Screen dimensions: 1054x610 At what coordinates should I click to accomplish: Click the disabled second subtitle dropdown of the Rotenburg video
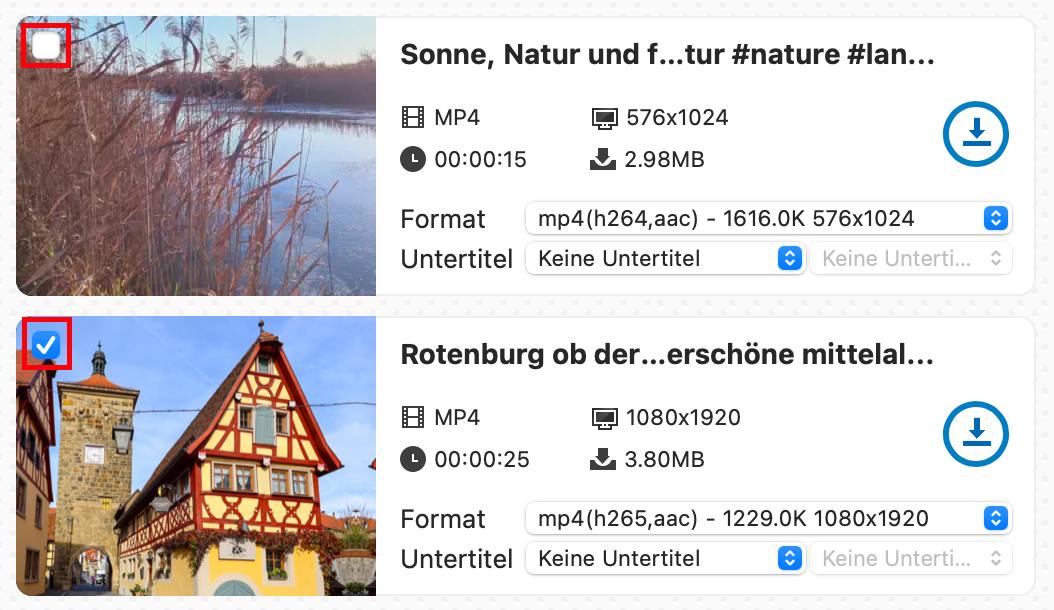910,558
